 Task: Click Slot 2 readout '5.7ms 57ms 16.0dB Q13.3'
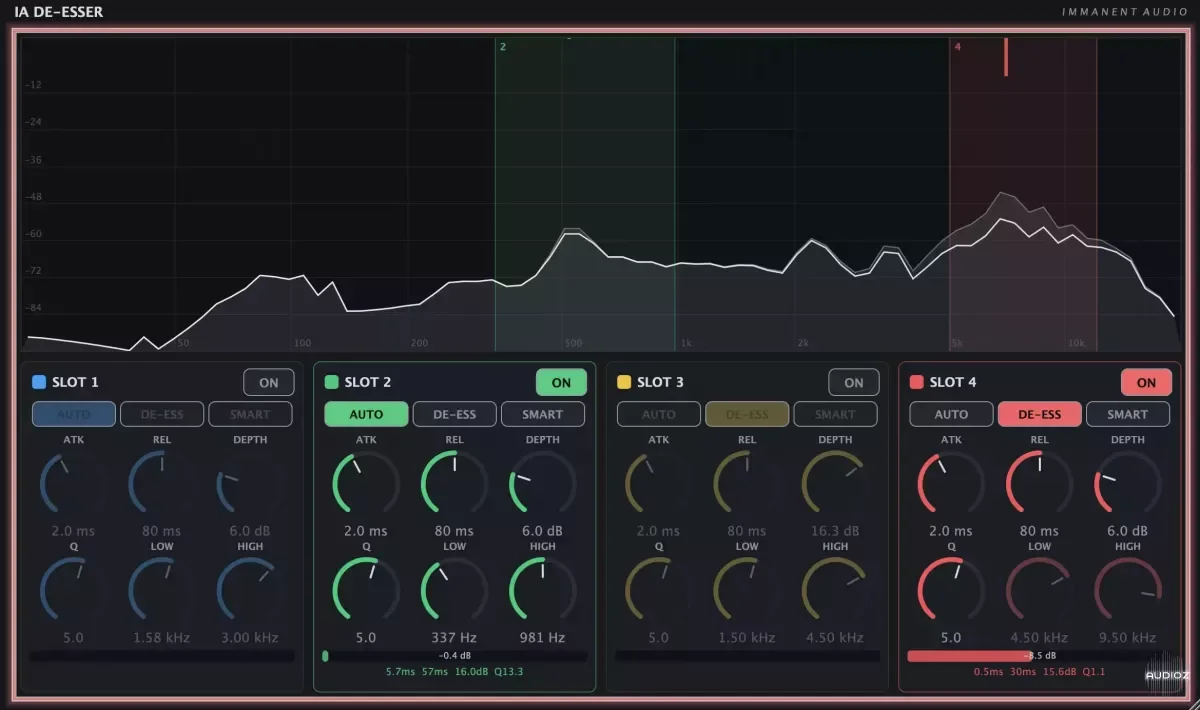click(454, 671)
